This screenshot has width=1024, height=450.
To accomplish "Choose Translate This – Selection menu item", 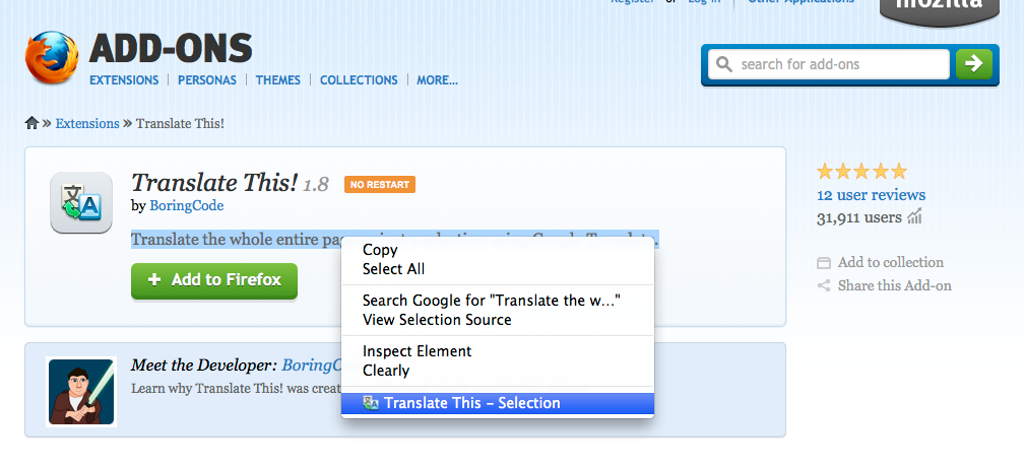I will [498, 403].
